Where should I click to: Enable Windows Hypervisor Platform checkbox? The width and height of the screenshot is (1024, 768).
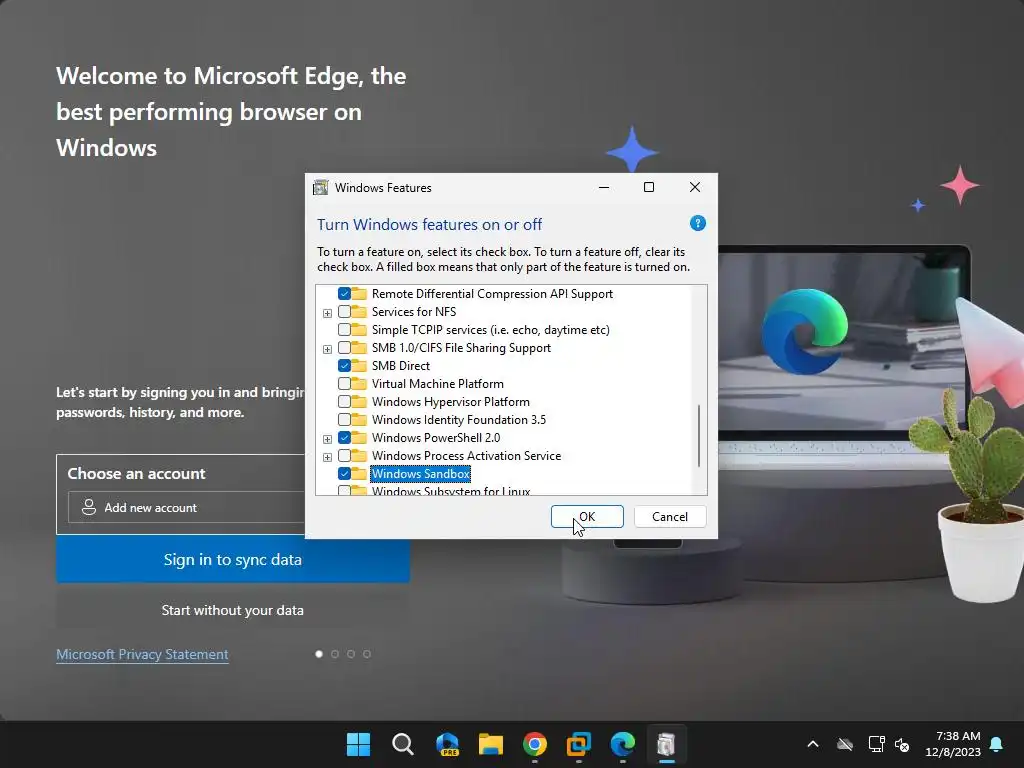pos(344,402)
